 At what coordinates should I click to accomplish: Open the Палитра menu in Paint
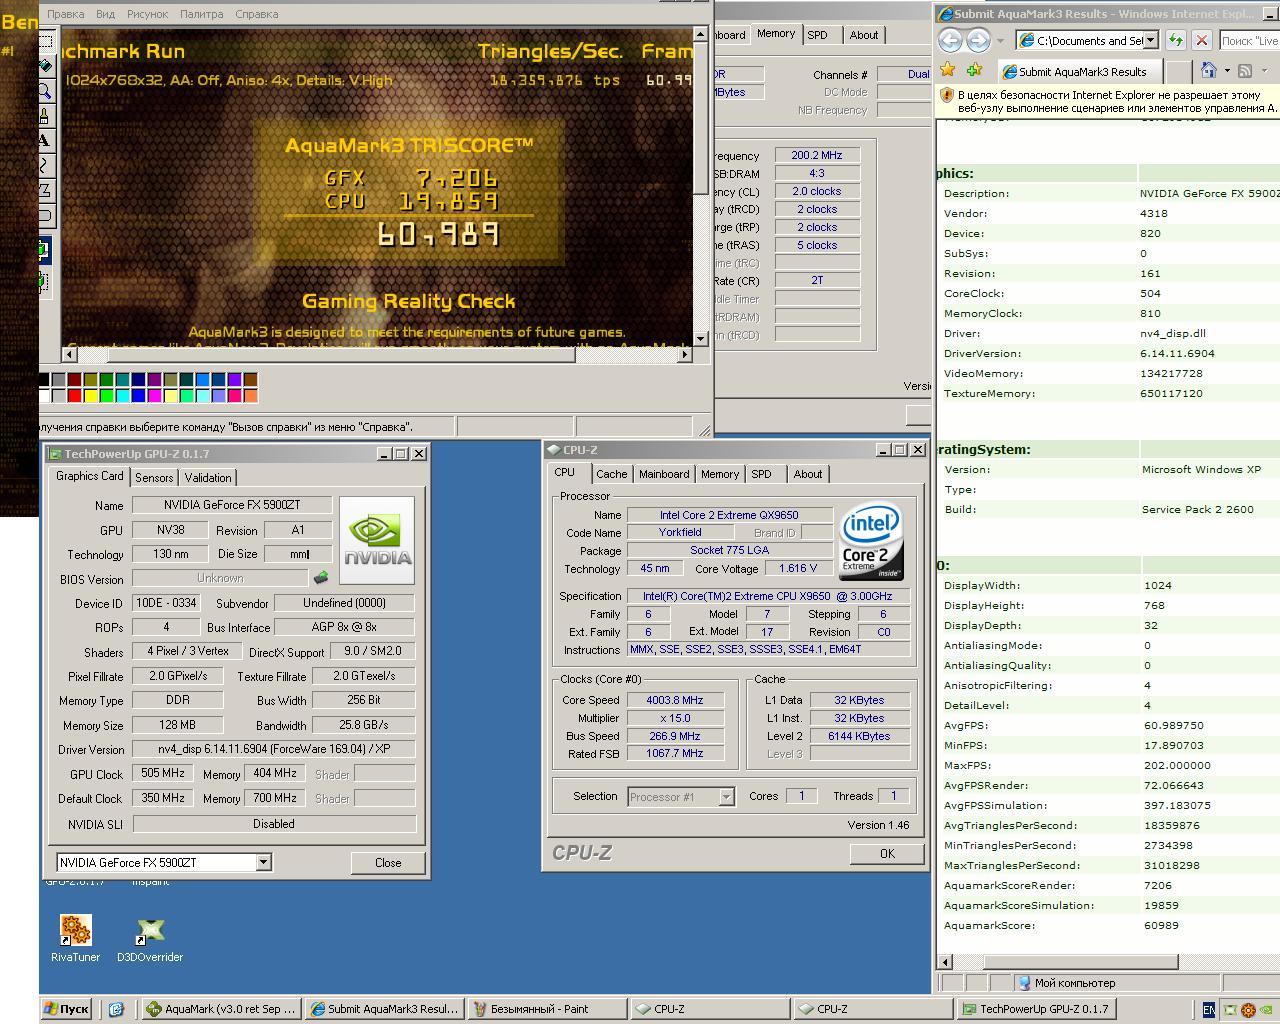point(201,14)
